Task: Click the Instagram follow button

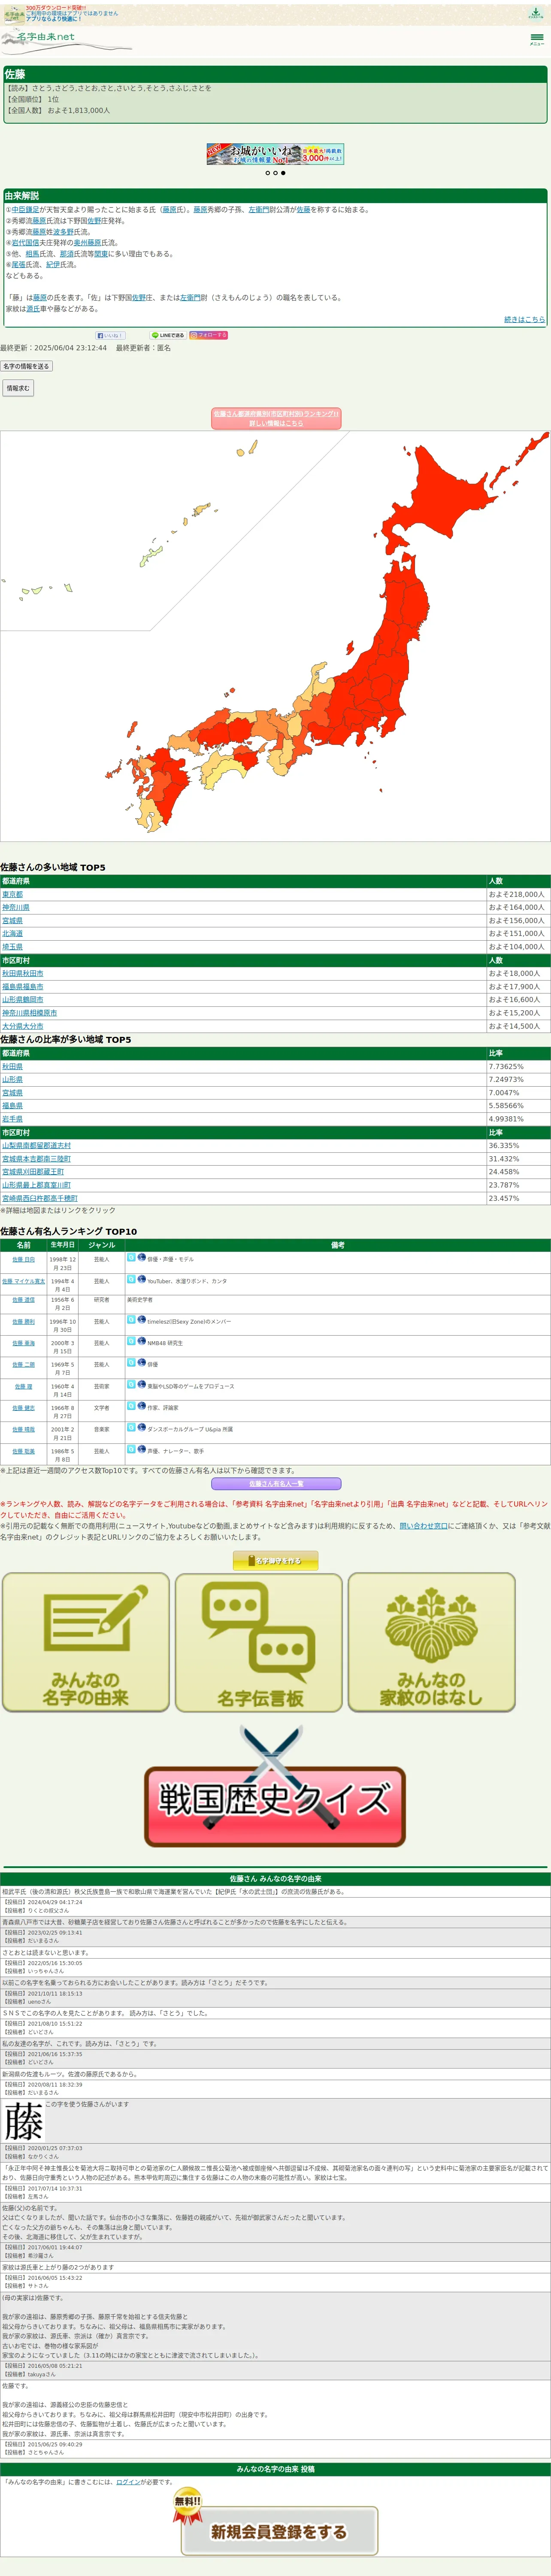Action: click(x=208, y=335)
